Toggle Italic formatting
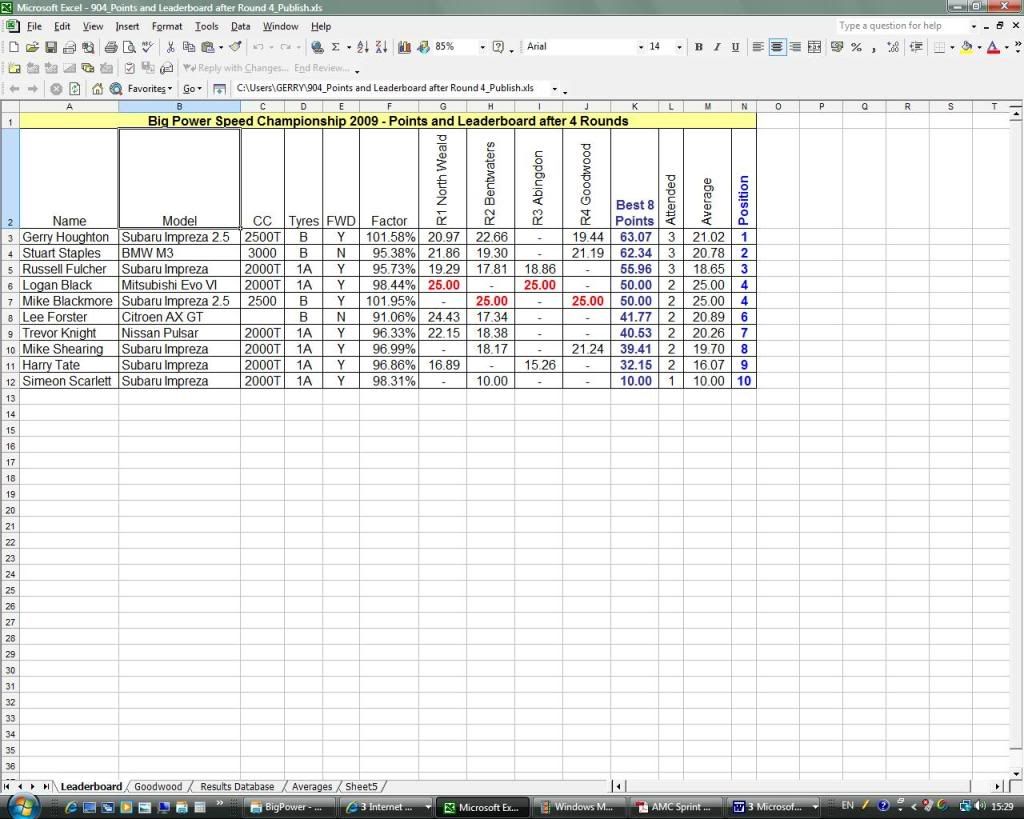Viewport: 1024px width, 819px height. (717, 47)
